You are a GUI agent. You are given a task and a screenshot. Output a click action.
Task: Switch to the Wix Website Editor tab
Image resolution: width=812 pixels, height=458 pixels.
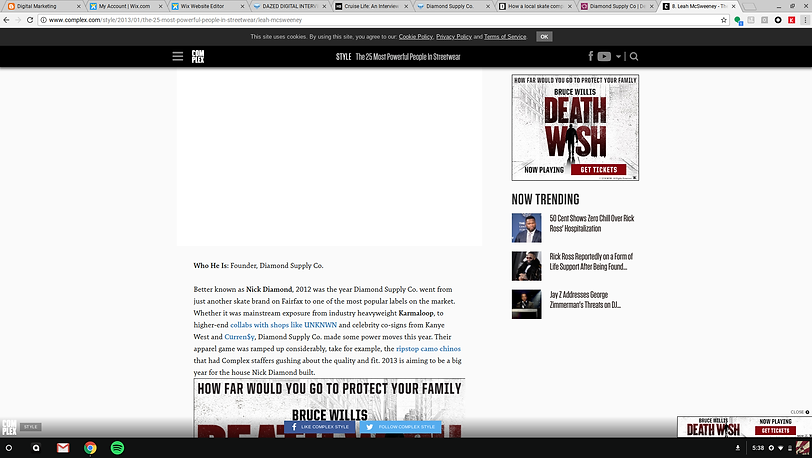206,6
